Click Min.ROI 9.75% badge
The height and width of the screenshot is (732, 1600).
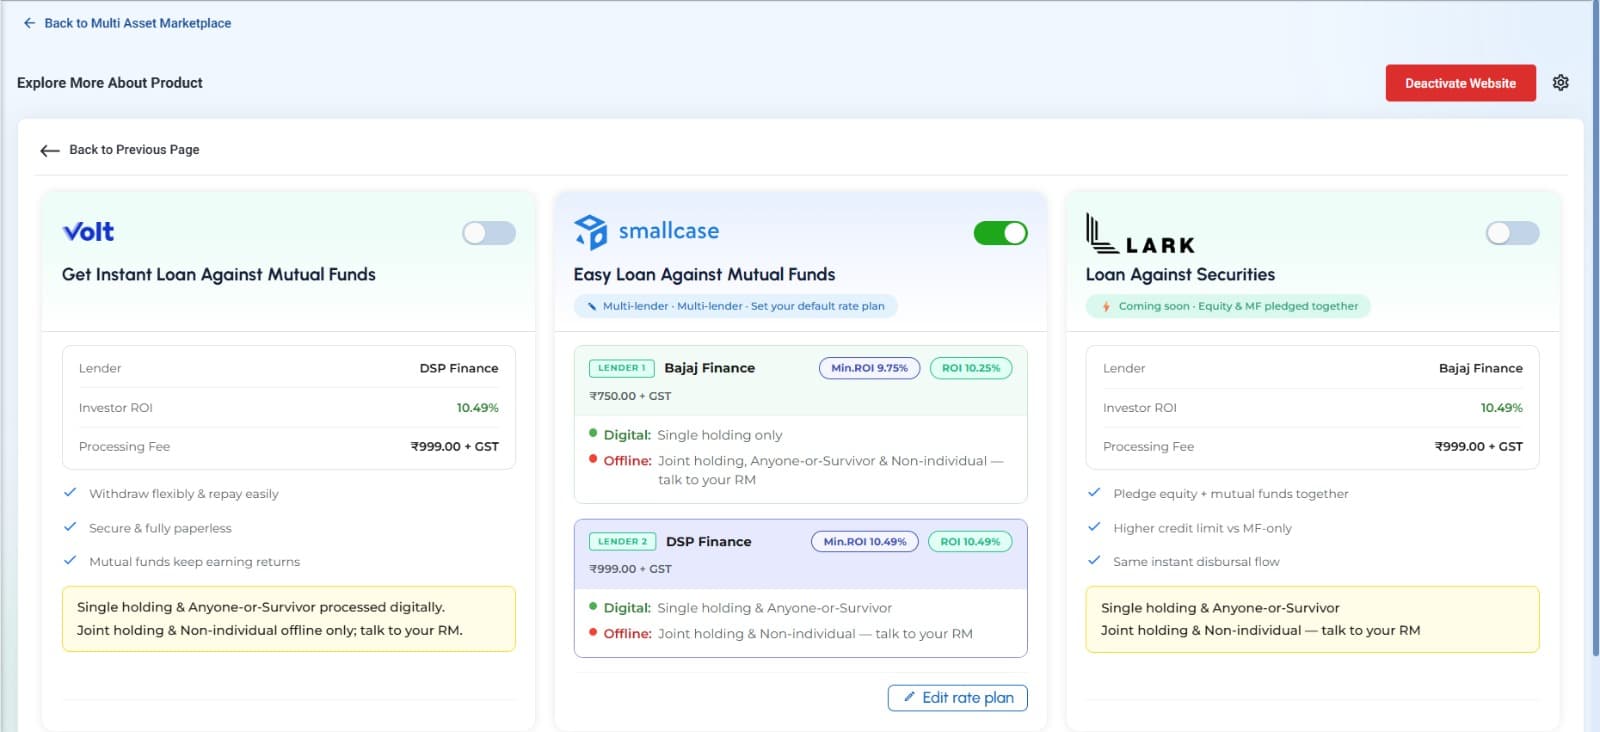pyautogui.click(x=869, y=368)
